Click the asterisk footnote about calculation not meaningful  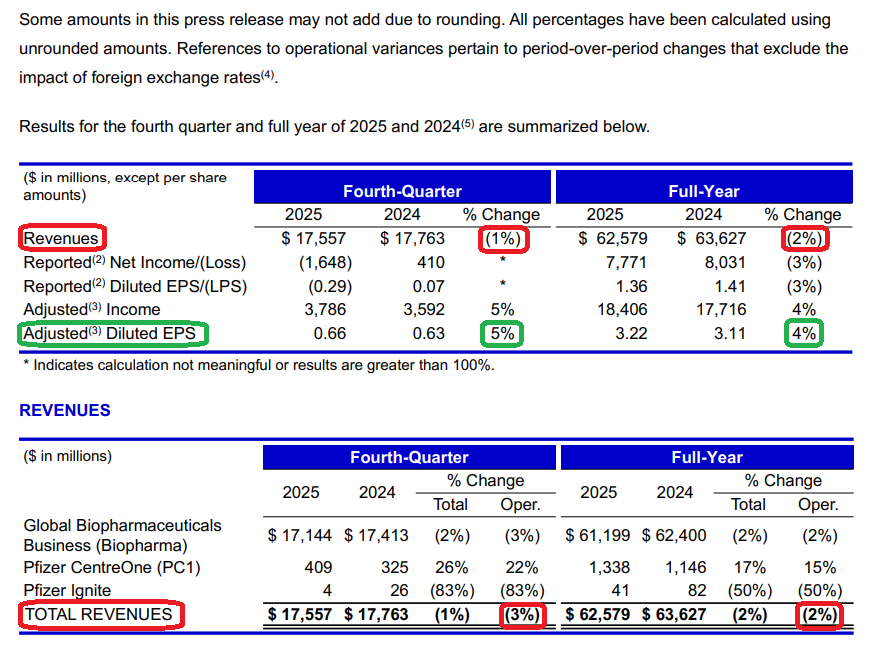(x=258, y=365)
